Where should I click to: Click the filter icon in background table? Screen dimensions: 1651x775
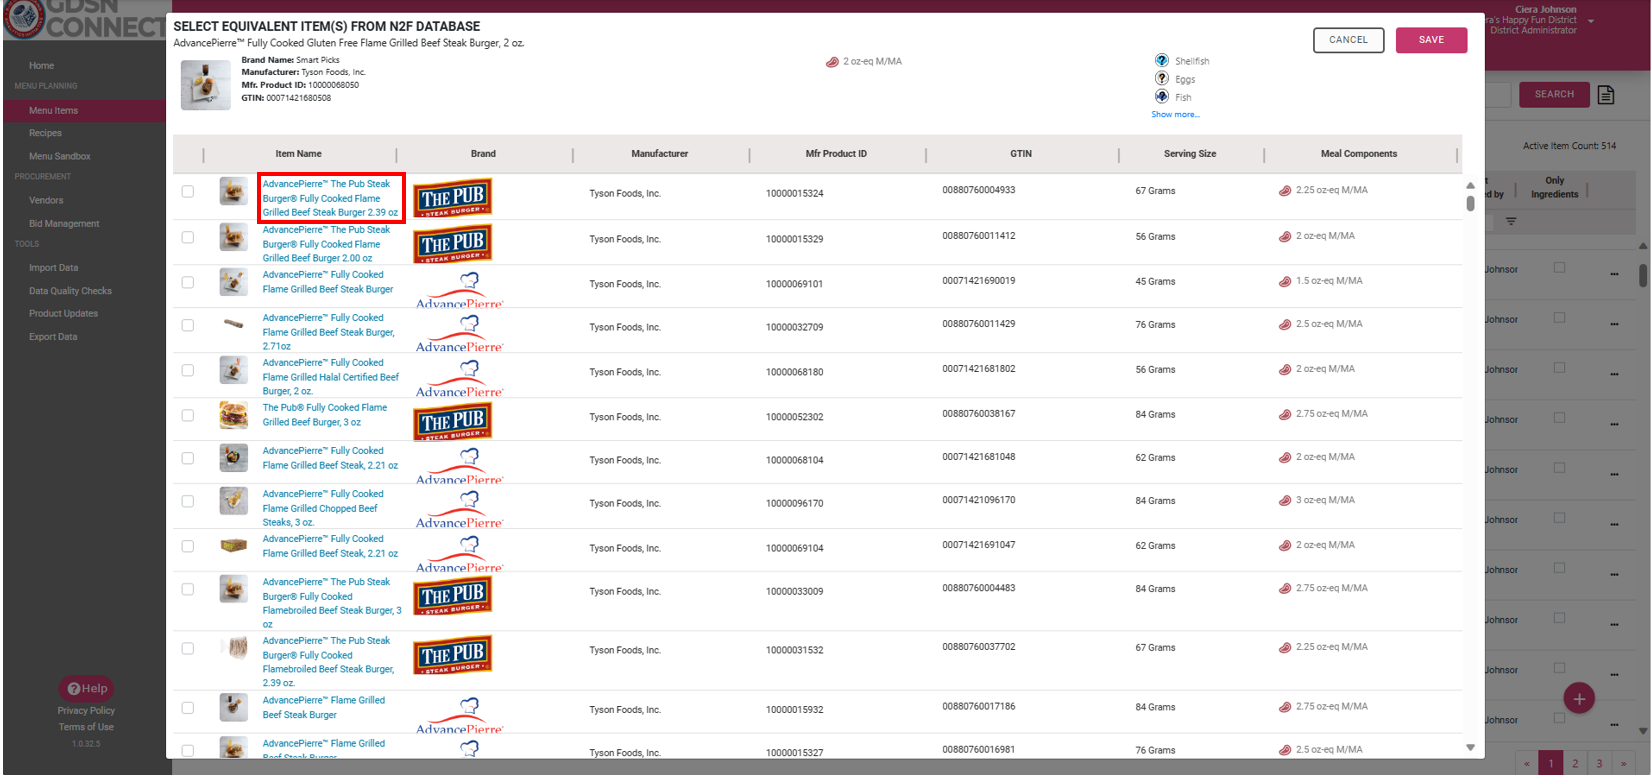click(1511, 221)
